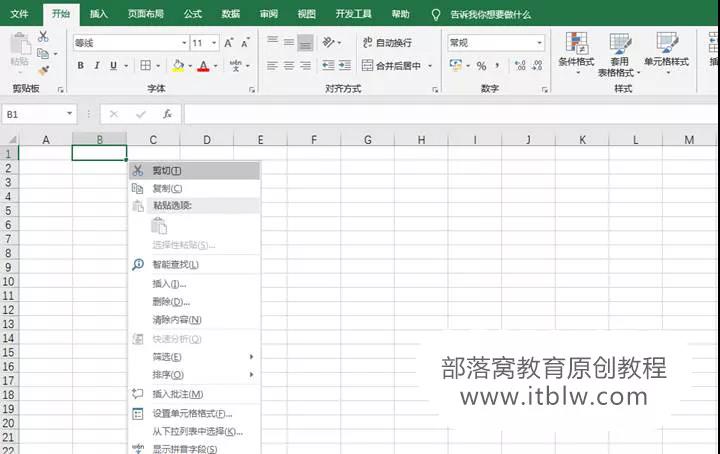
Task: Toggle Underline formatting
Action: (x=113, y=66)
